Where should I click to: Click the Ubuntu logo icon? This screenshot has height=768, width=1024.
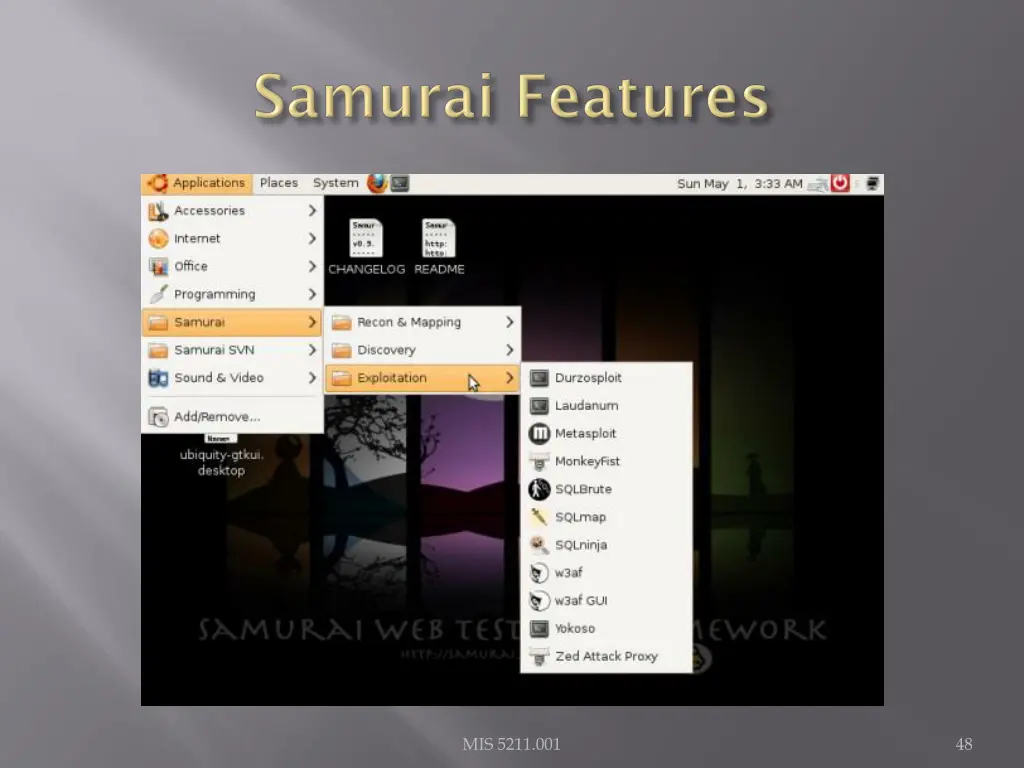pyautogui.click(x=157, y=184)
